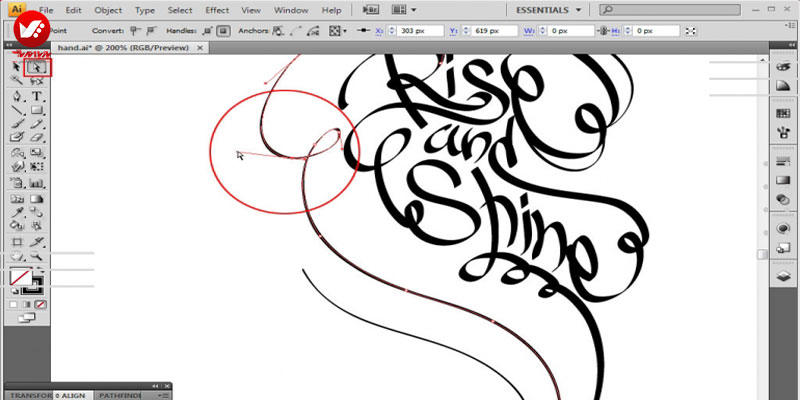Select the Mesh tool

click(17, 198)
